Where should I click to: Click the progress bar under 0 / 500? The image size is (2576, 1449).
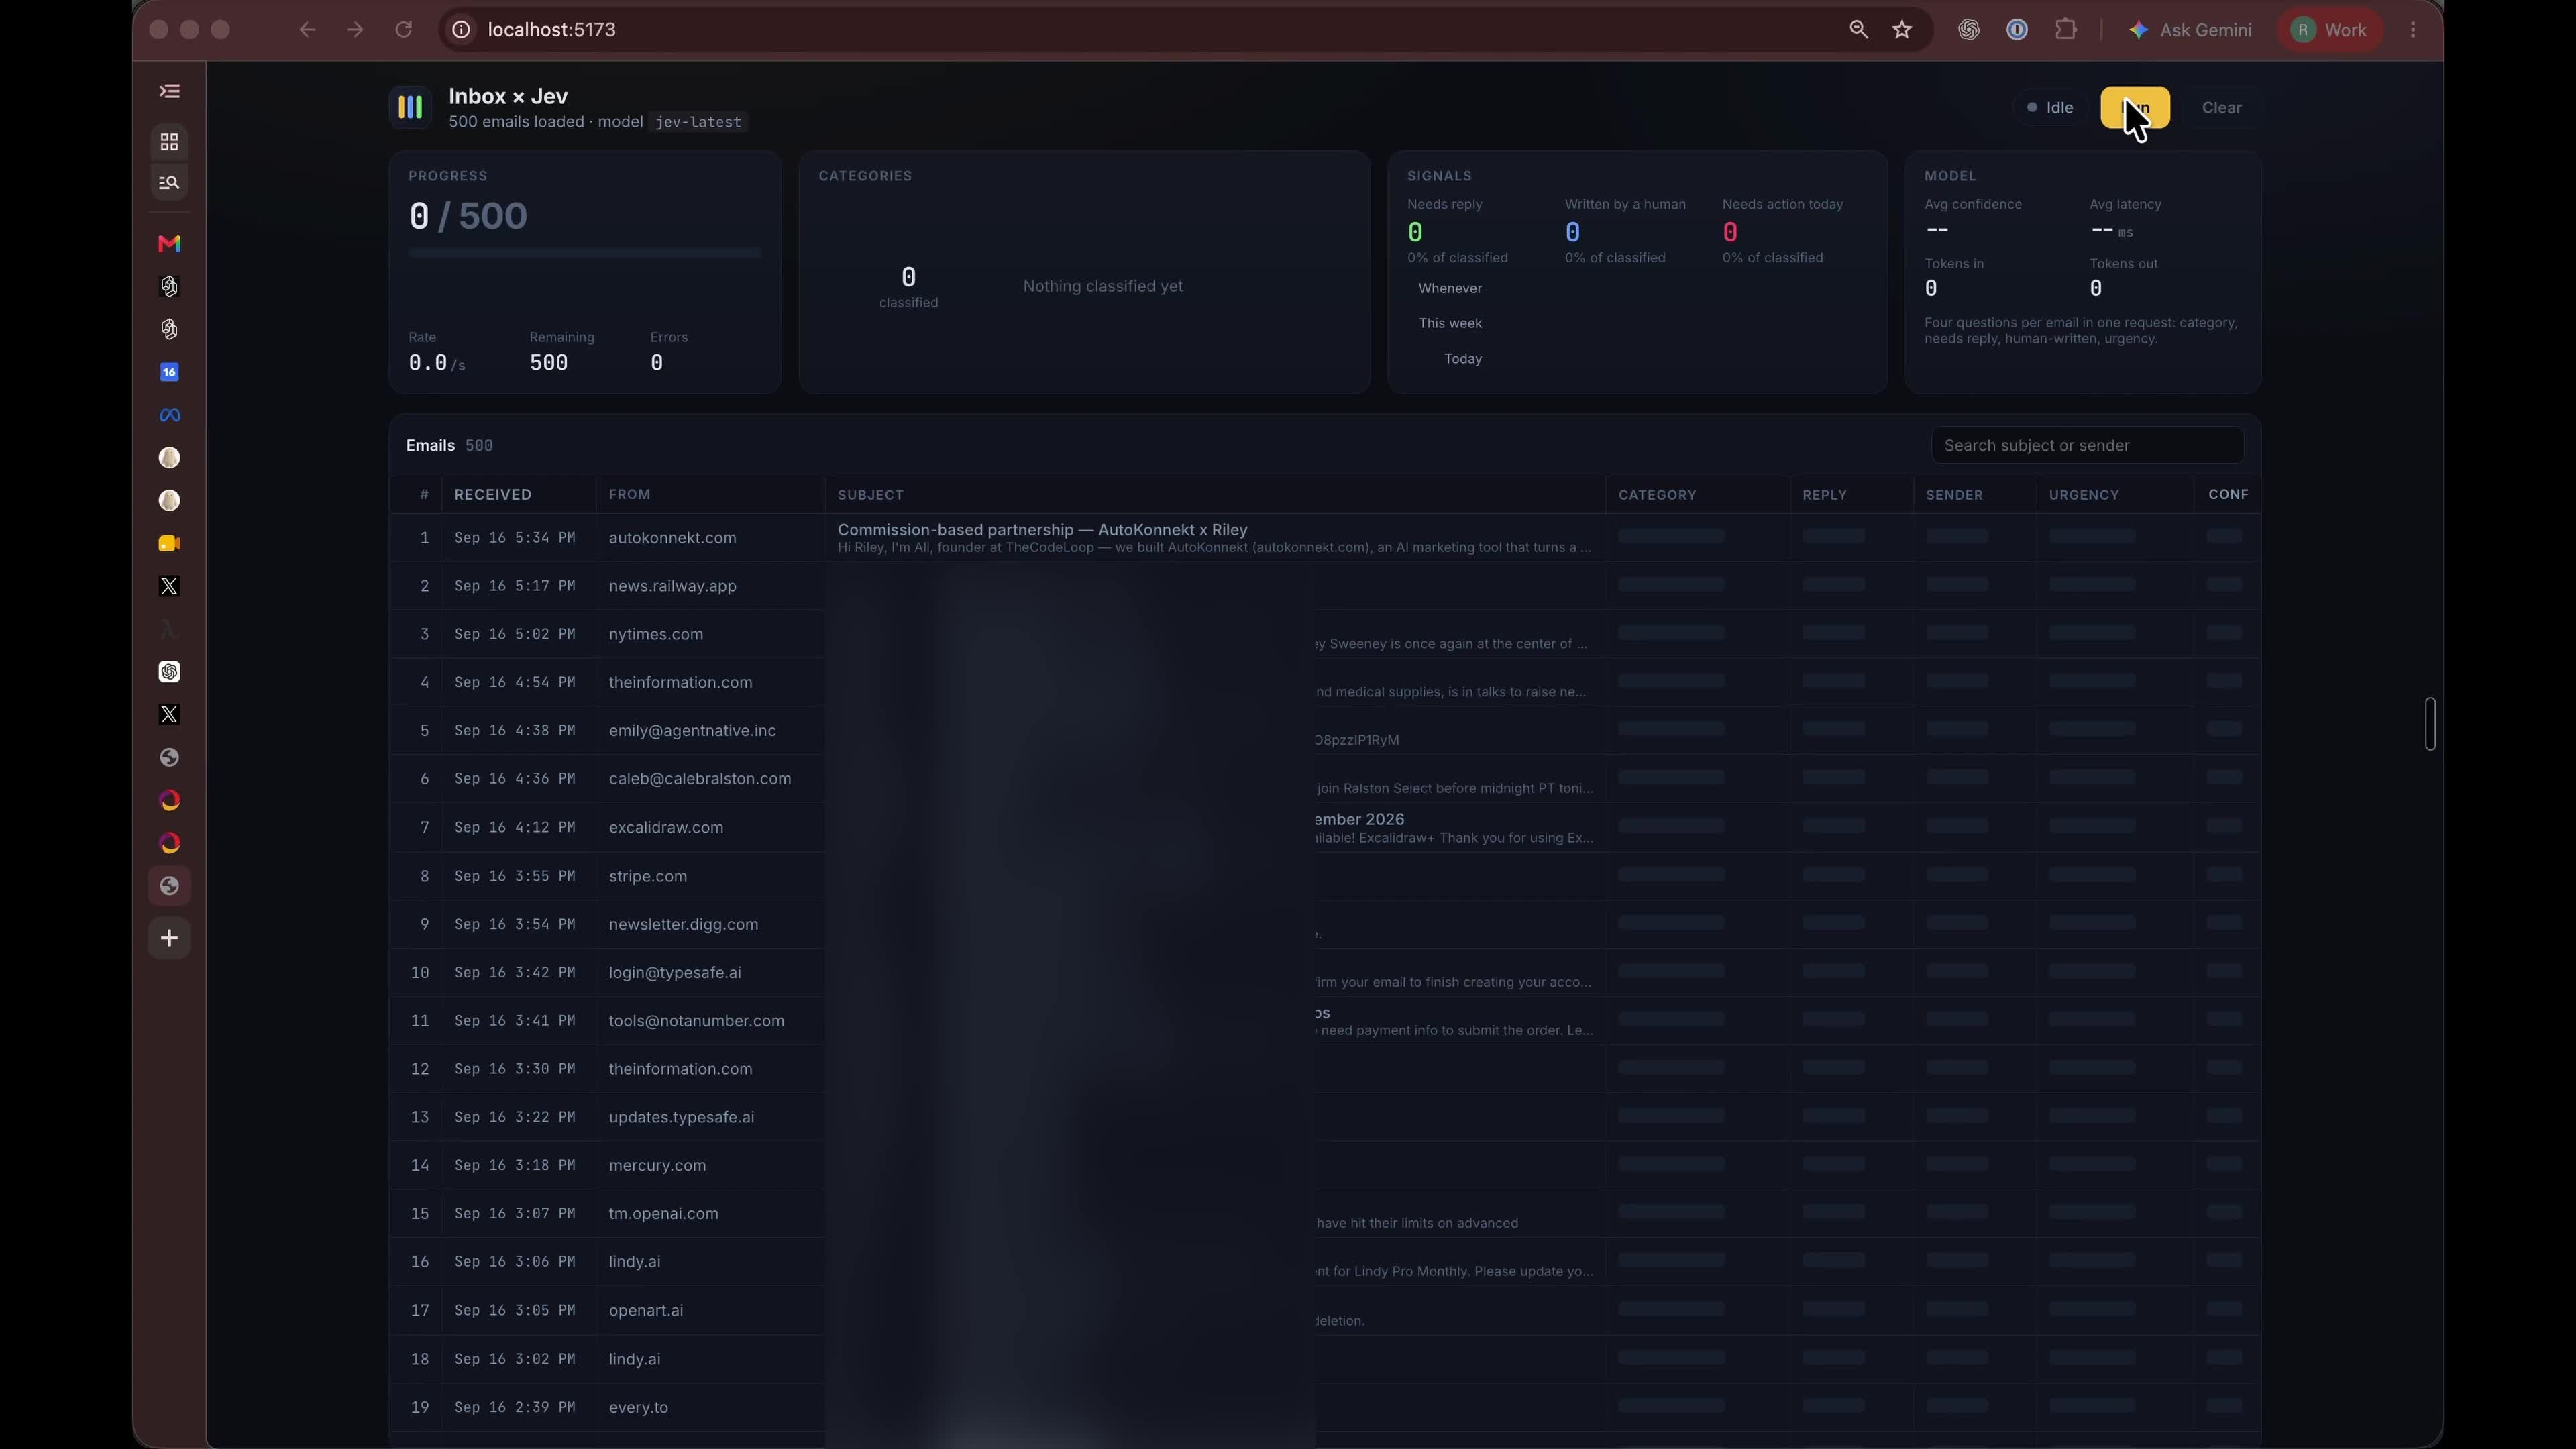click(x=584, y=253)
